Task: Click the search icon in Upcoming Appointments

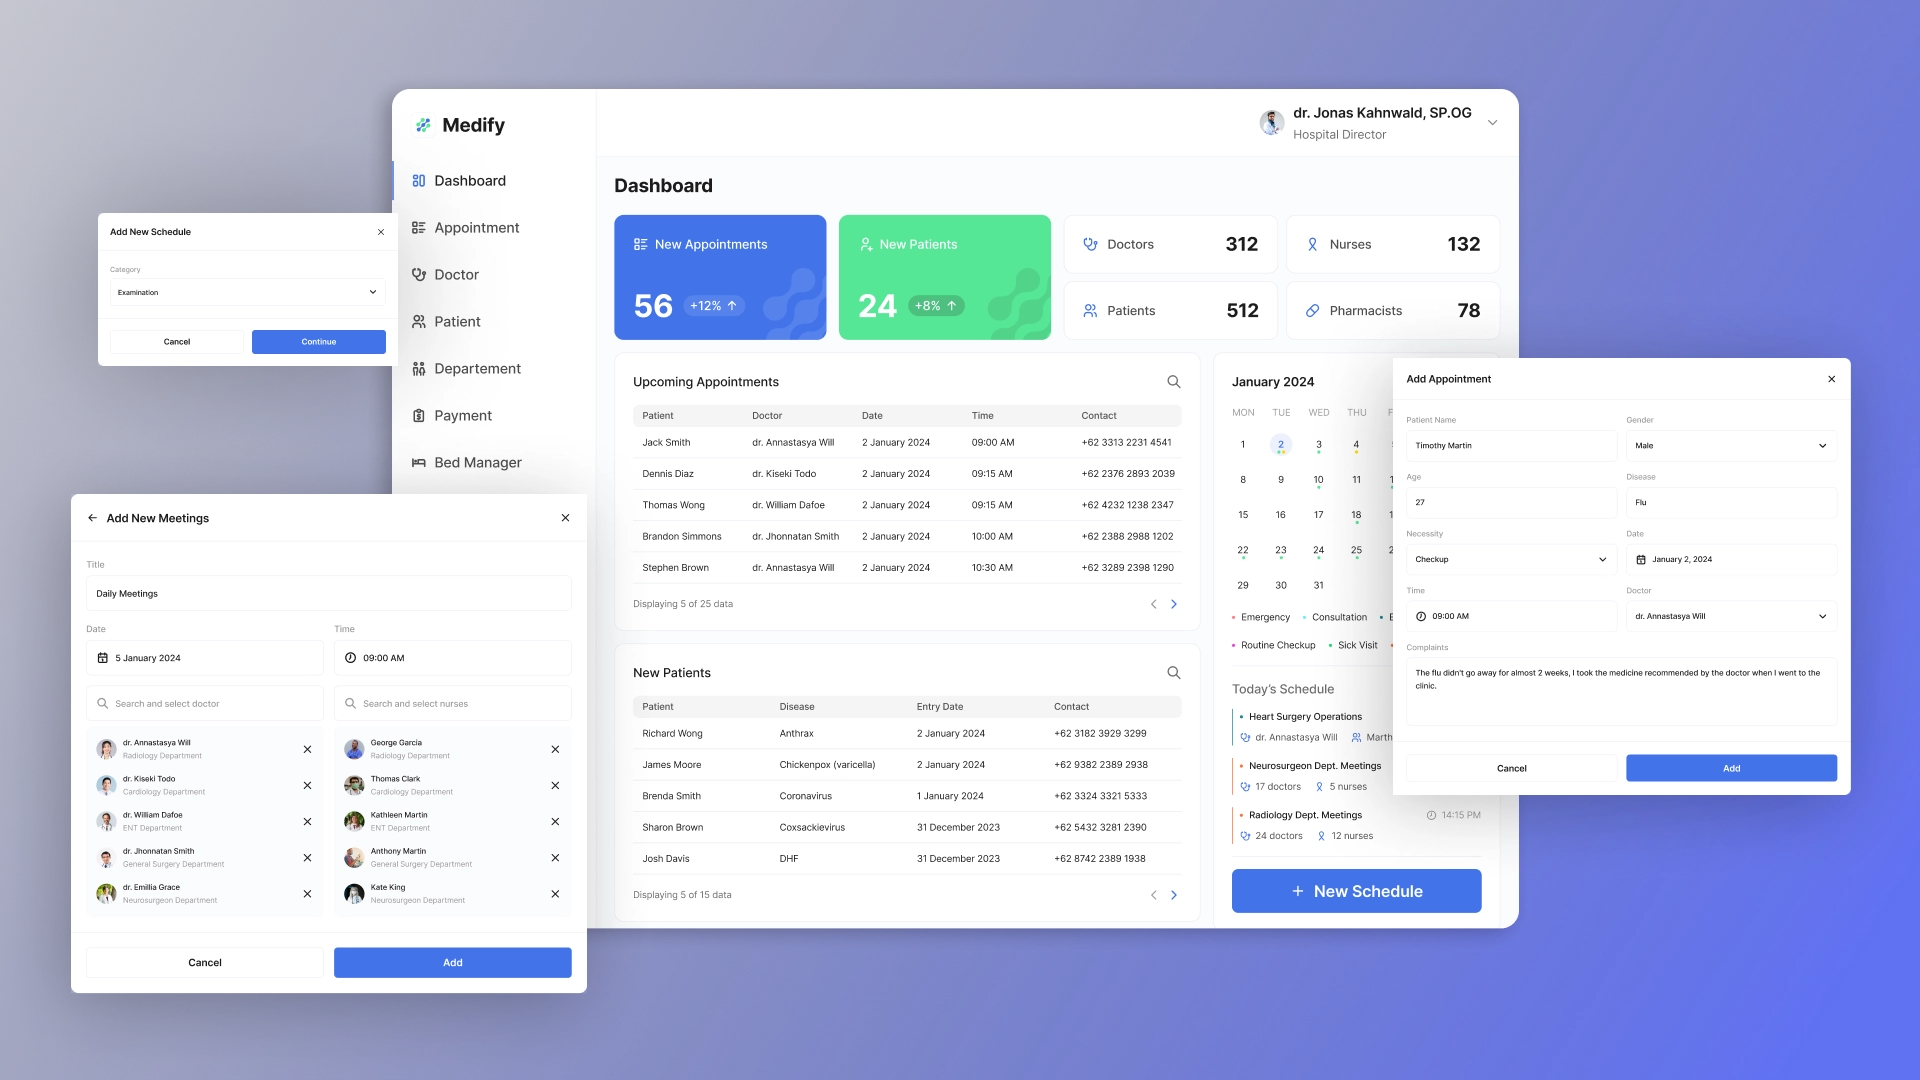Action: point(1172,381)
